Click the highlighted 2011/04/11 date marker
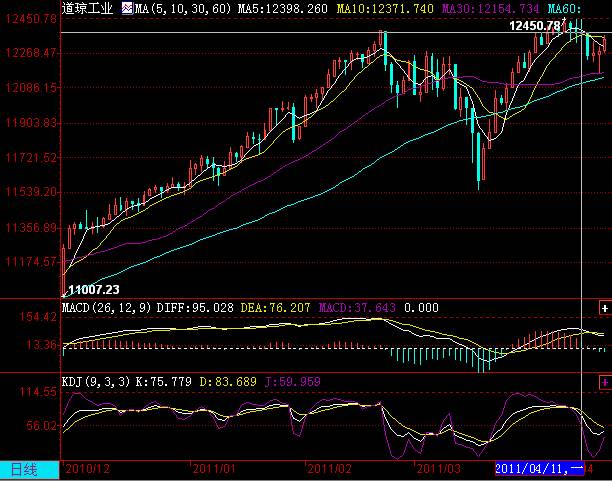Viewport: 612px width, 481px height. coord(540,468)
